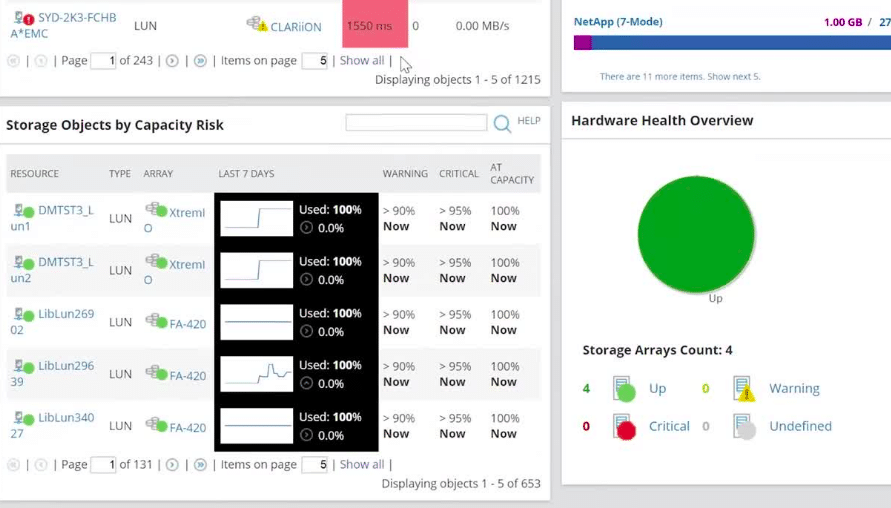Open HELP for Storage Objects by Capacity Risk
Viewport: 891px width, 508px height.
(x=528, y=120)
